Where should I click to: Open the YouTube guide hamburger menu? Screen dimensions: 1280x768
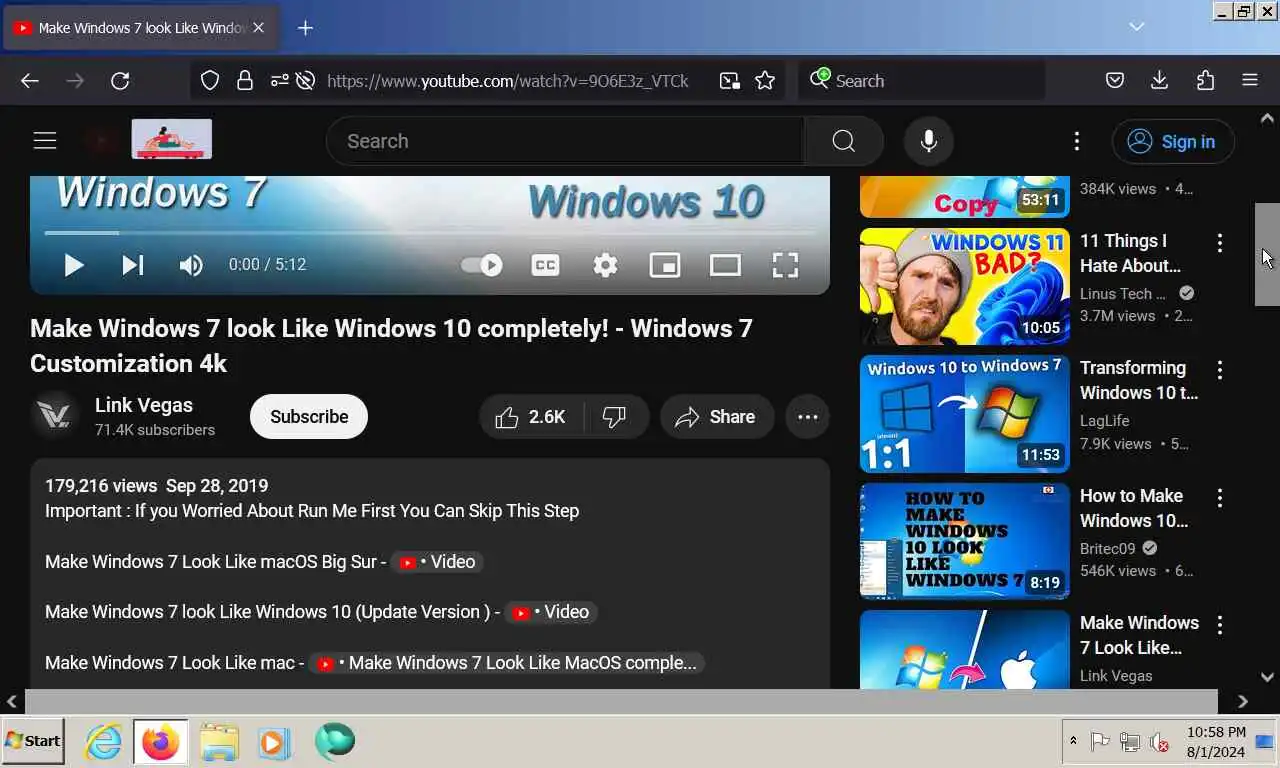coord(45,141)
